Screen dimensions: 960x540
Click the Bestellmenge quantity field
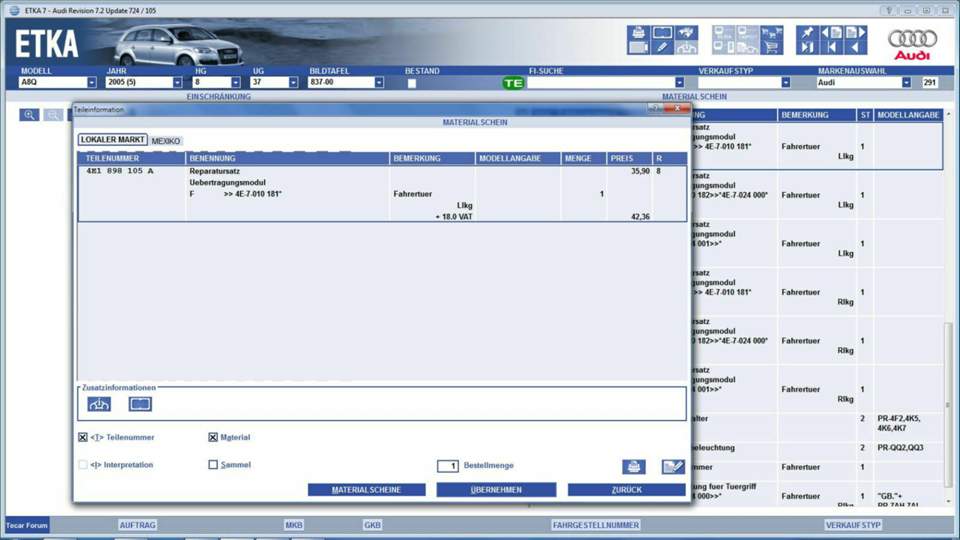pos(448,466)
